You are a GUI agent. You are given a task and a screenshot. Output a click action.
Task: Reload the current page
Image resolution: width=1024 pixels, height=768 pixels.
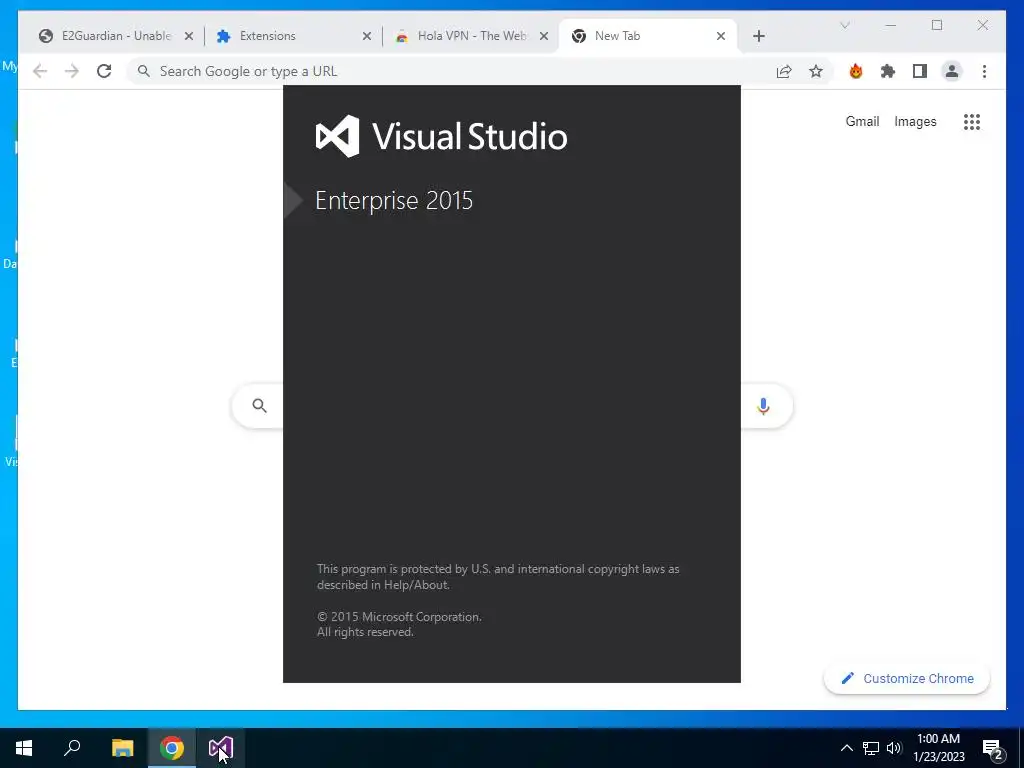(x=104, y=71)
